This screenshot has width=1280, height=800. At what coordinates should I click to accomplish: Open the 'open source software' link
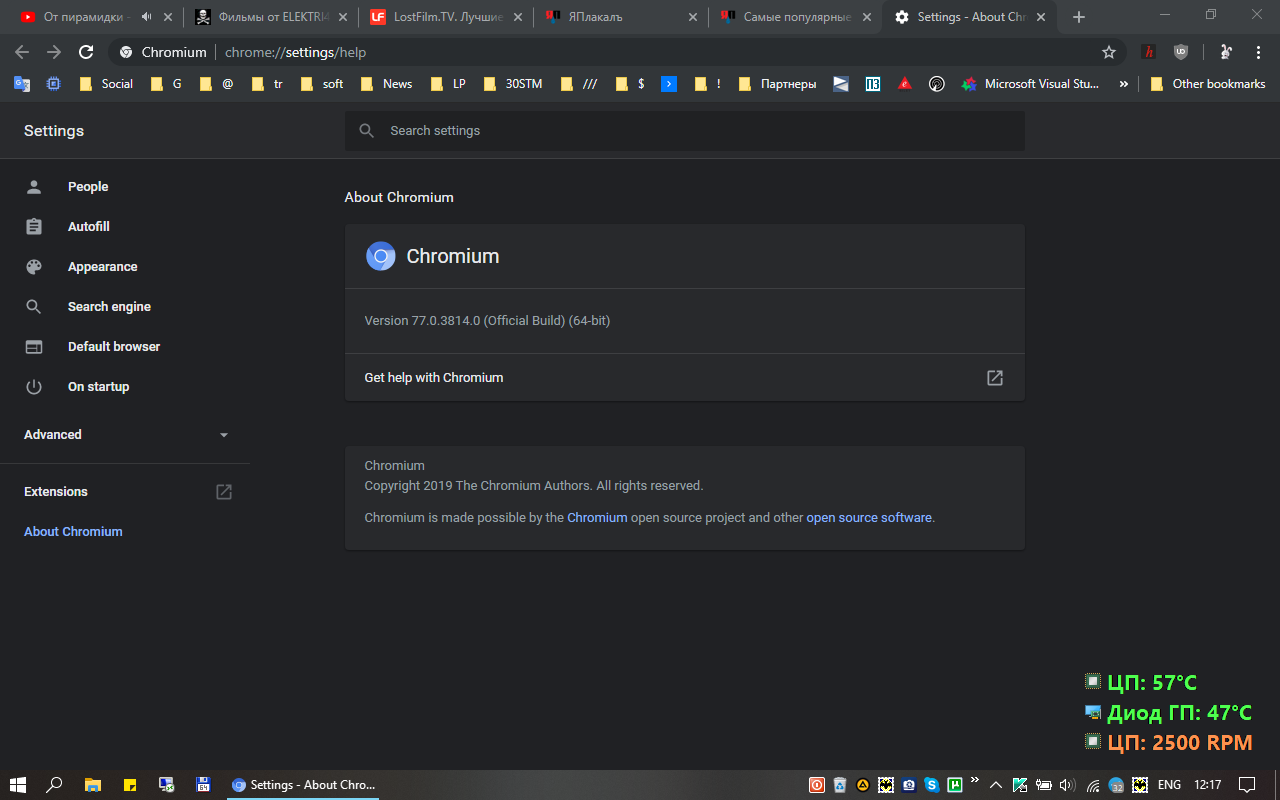869,518
